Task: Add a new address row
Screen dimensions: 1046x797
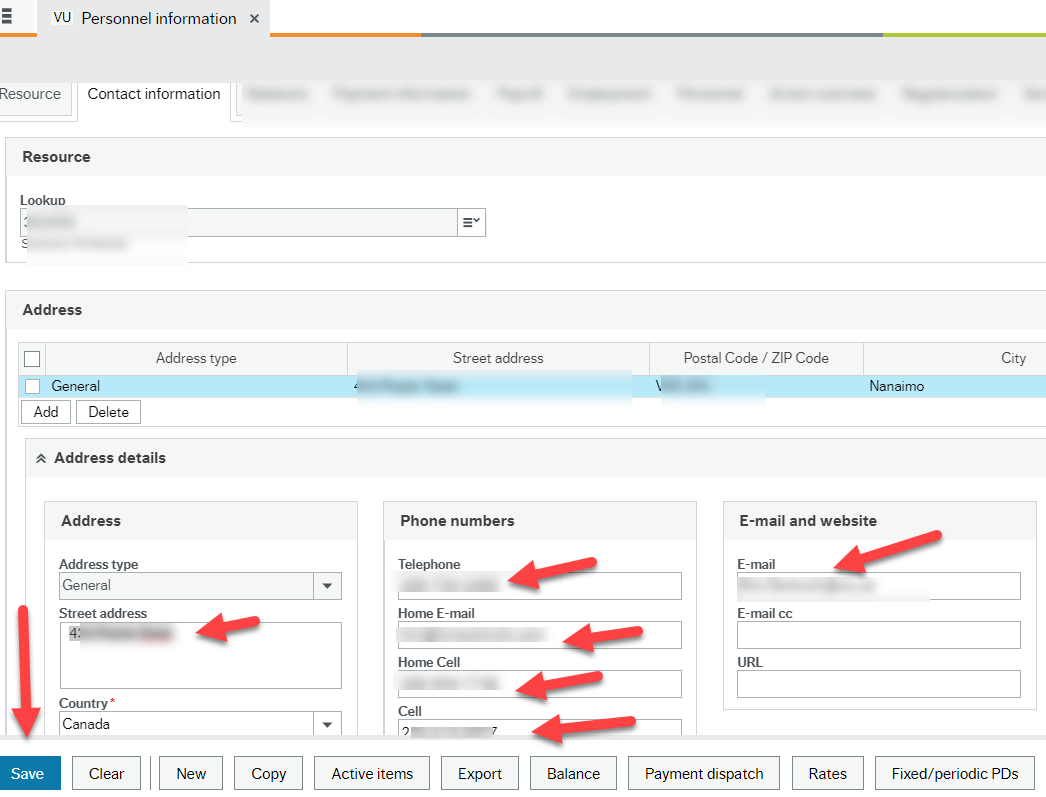Action: (45, 411)
